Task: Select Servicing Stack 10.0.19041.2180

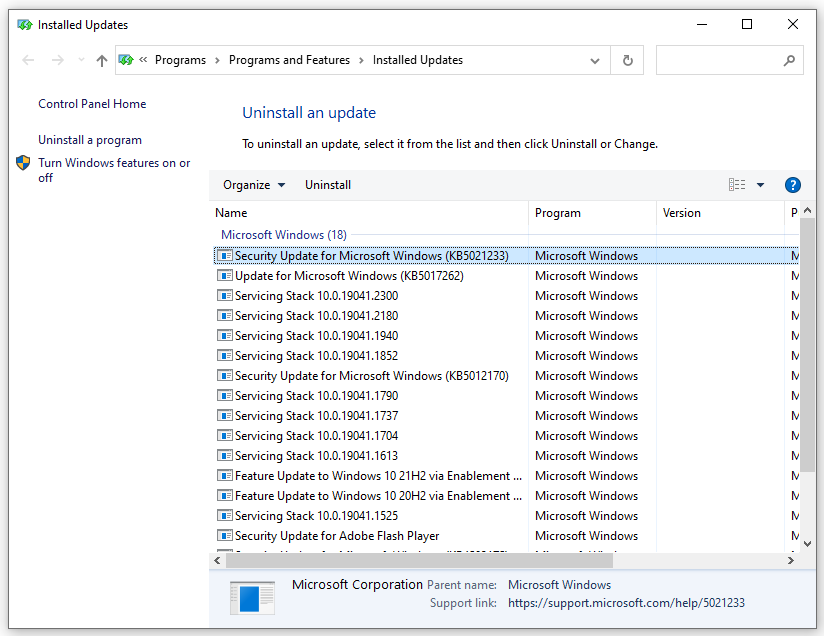Action: 316,316
